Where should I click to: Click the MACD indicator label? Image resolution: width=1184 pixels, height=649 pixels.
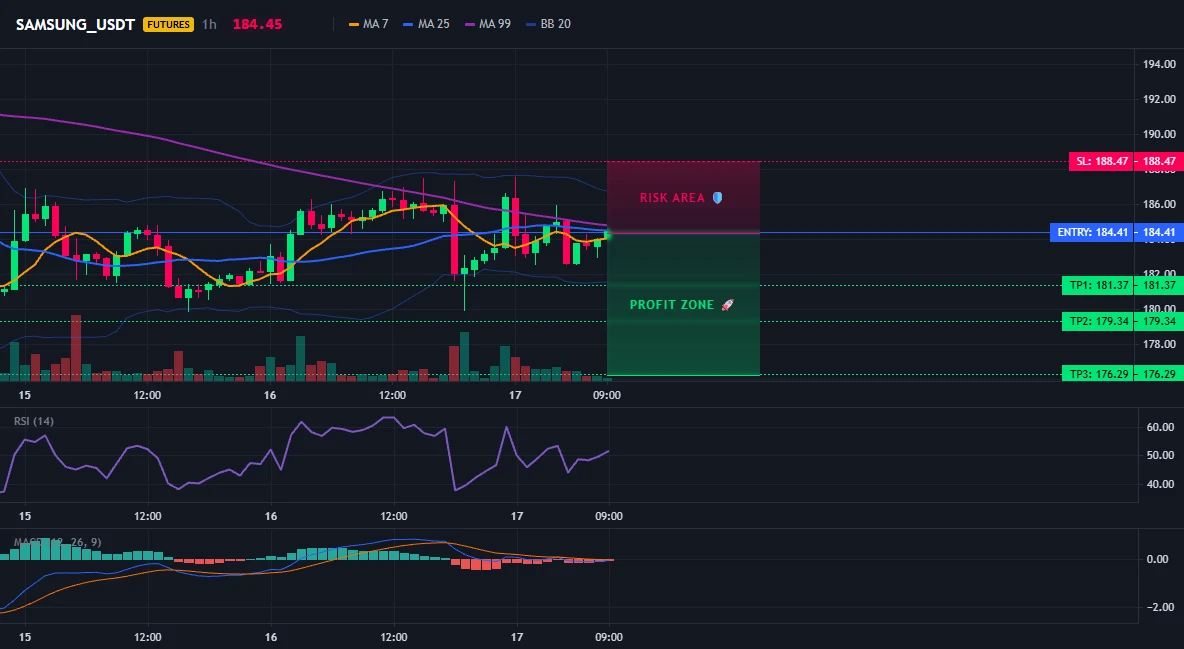pyautogui.click(x=57, y=542)
